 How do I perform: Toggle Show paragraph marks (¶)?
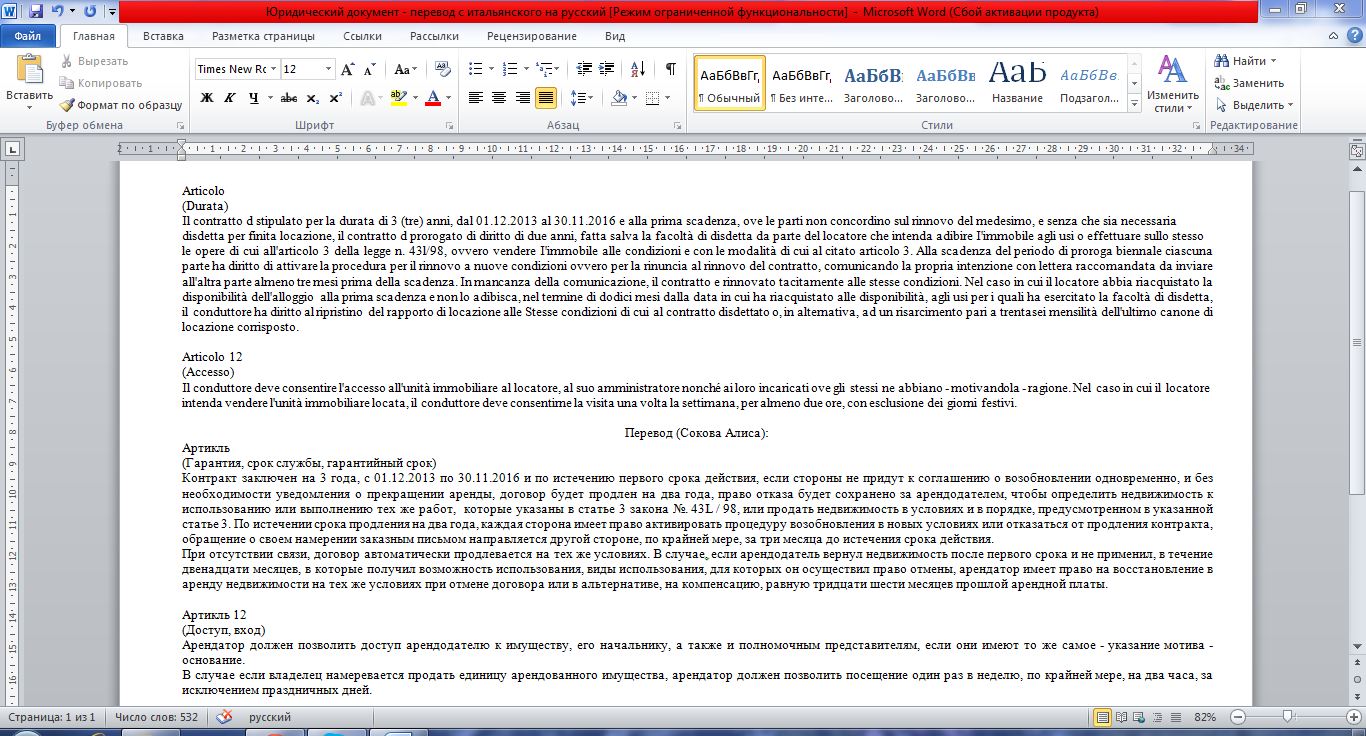(x=670, y=69)
